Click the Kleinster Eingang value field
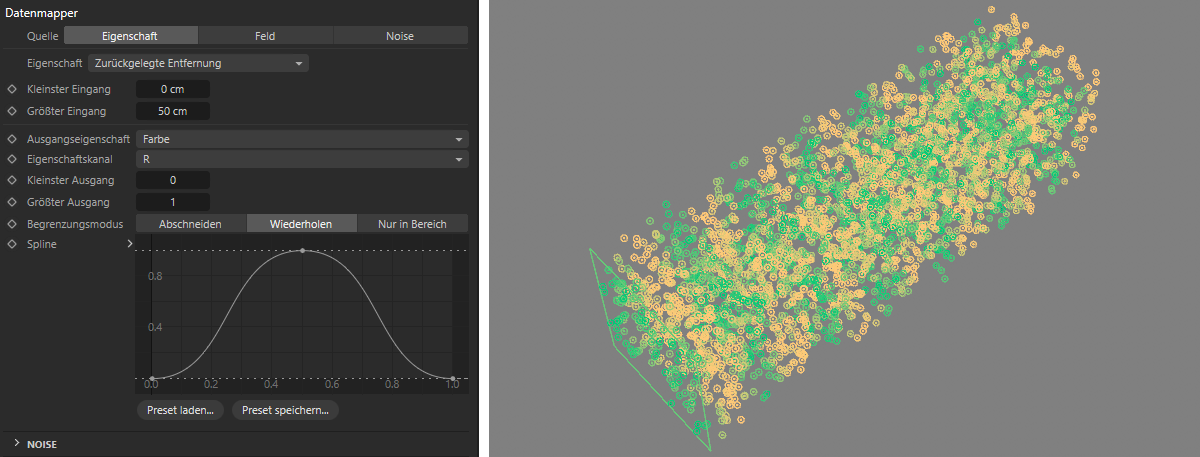The width and height of the screenshot is (1200, 457). (172, 90)
